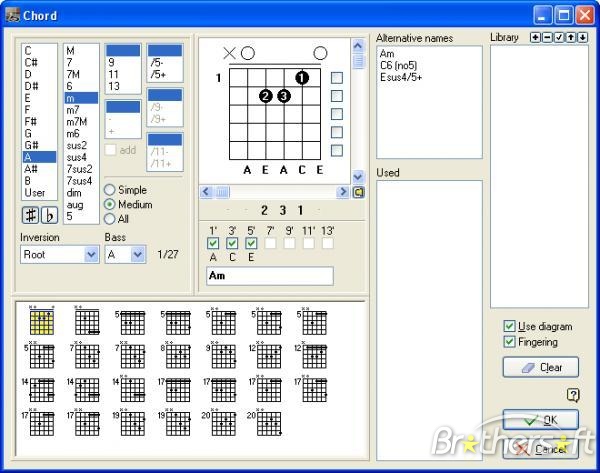Click the library checkmark icon
The width and height of the screenshot is (600, 473).
tap(559, 37)
